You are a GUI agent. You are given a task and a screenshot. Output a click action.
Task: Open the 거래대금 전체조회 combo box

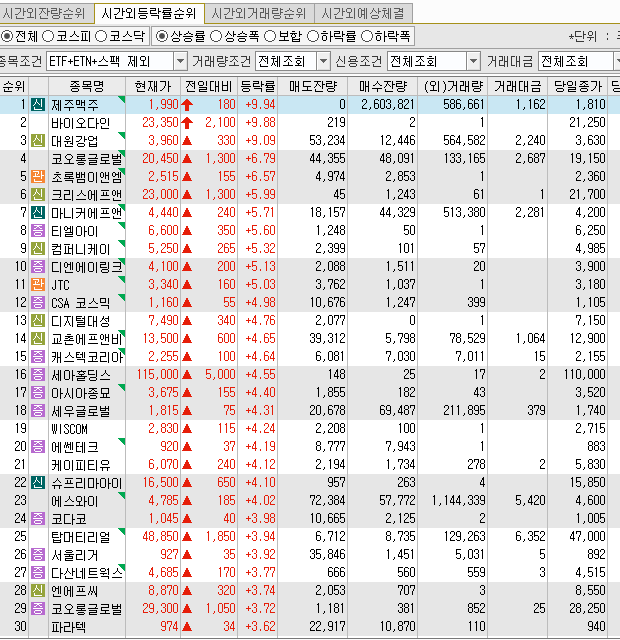click(579, 62)
